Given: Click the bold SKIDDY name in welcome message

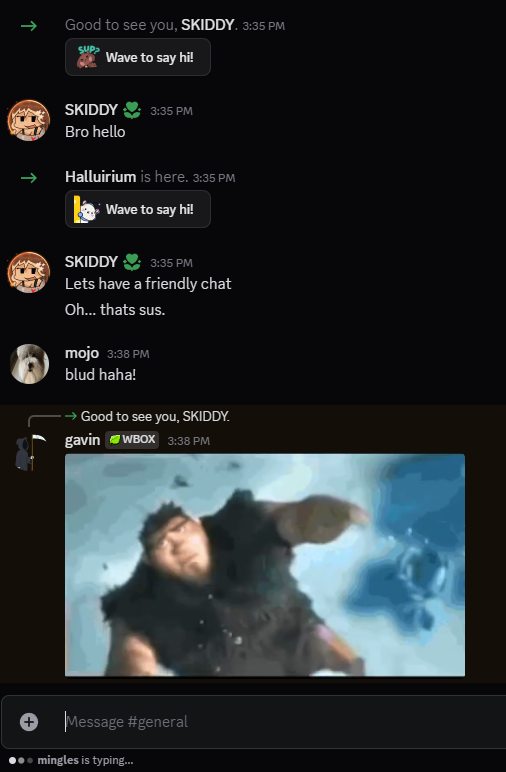Looking at the screenshot, I should coord(207,25).
